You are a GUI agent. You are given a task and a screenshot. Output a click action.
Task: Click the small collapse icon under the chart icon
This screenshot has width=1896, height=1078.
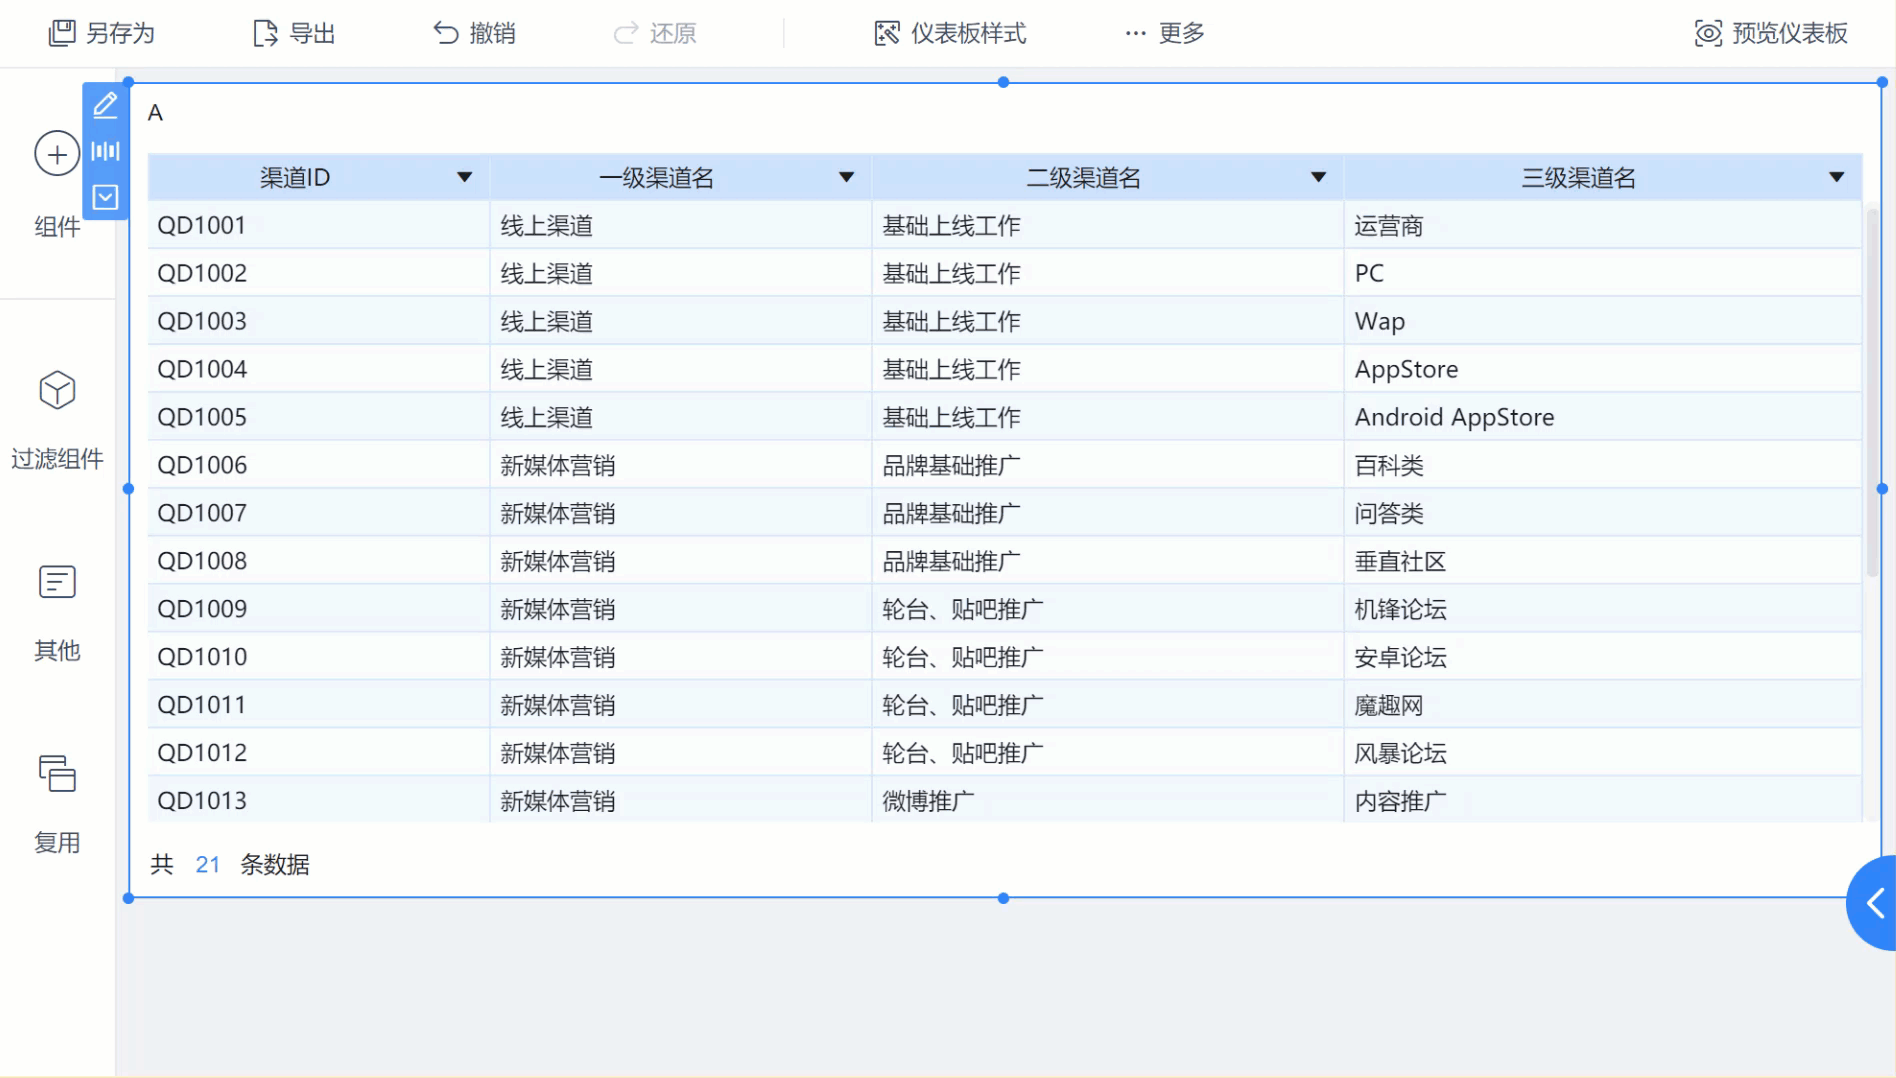(105, 197)
